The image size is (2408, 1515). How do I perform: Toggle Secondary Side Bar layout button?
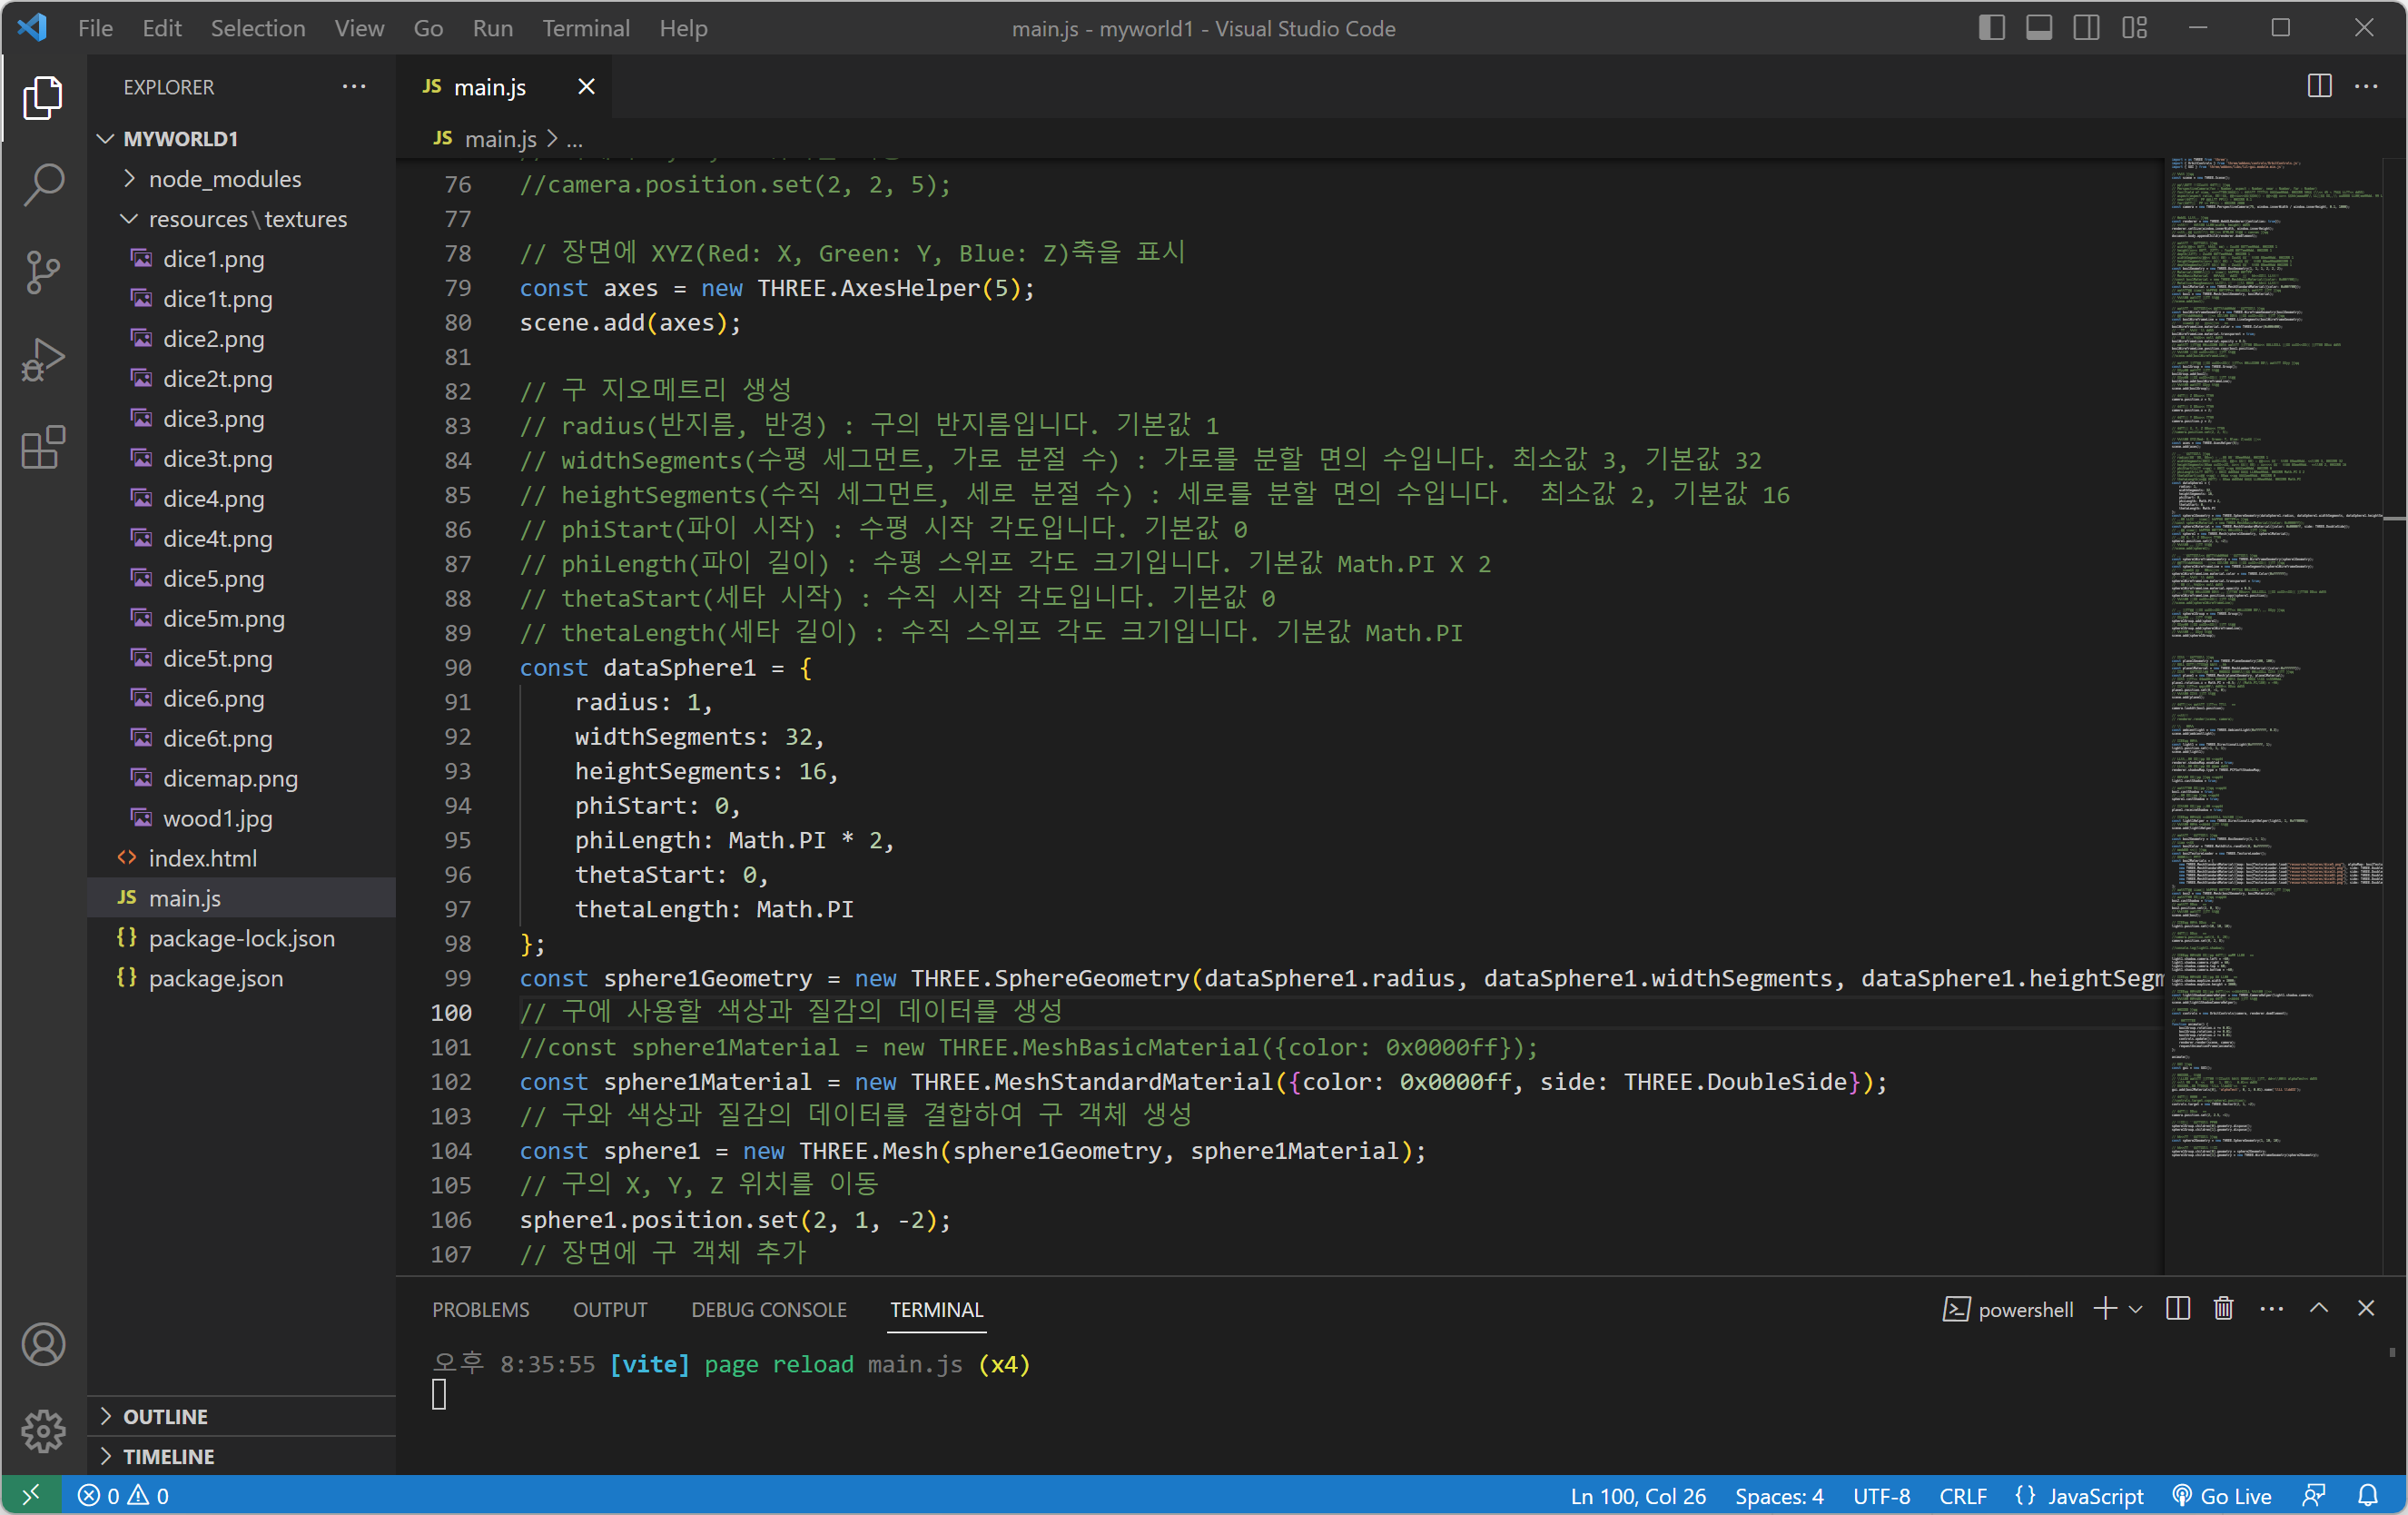(2086, 28)
